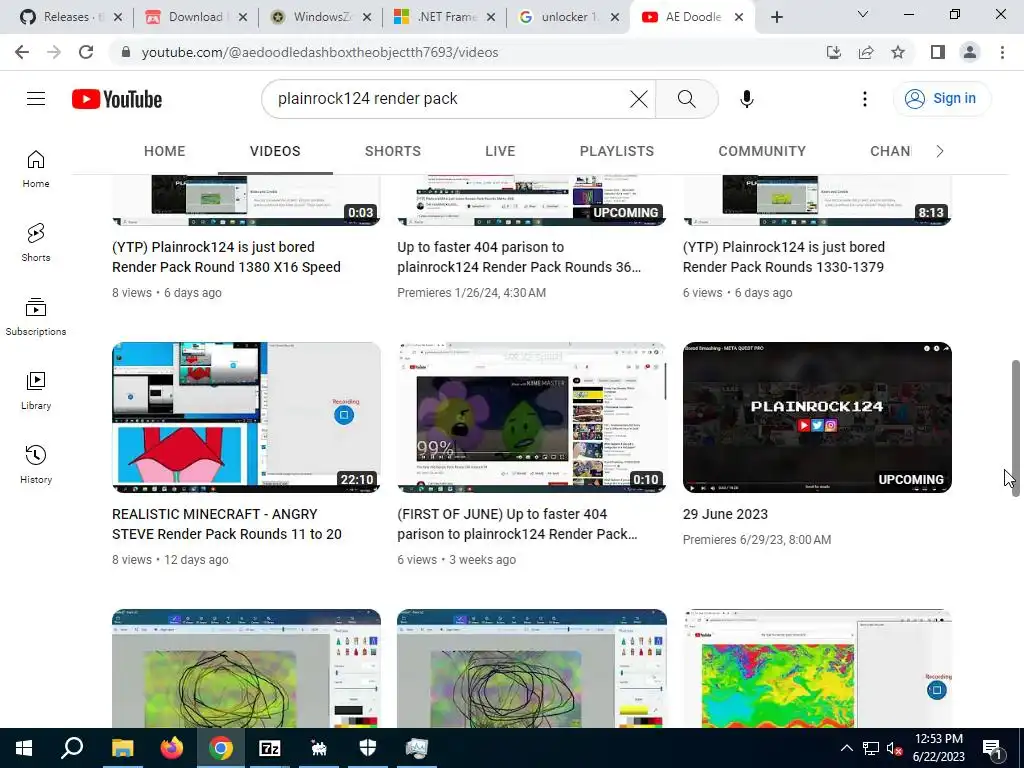
Task: Switch to the WindowsZ browser tab
Action: [x=320, y=17]
